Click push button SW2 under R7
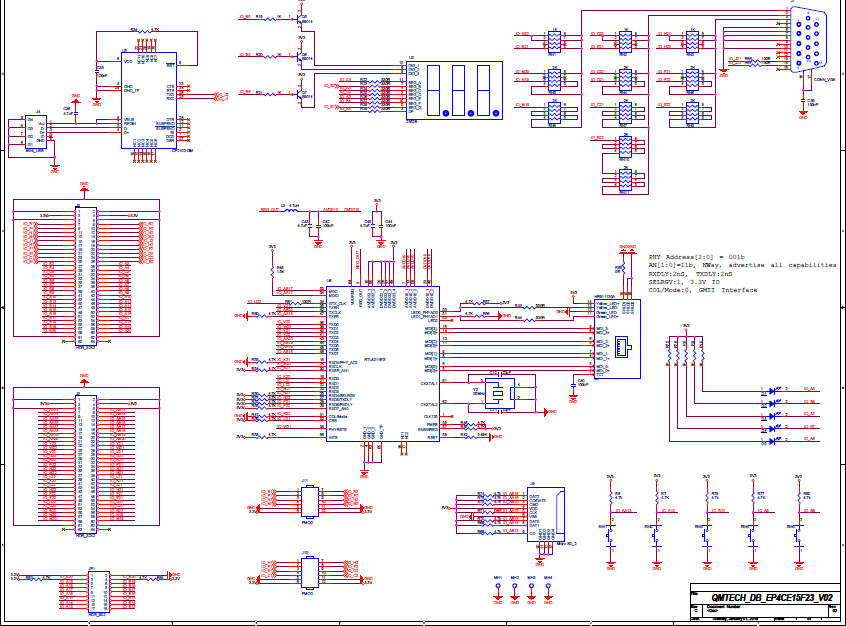The image size is (846, 626). (657, 534)
